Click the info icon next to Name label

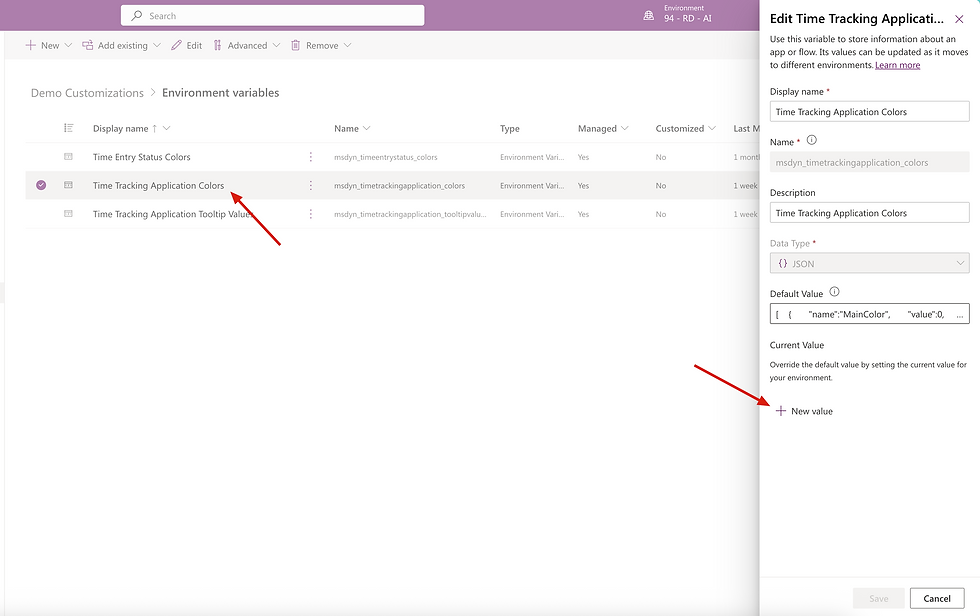click(811, 141)
